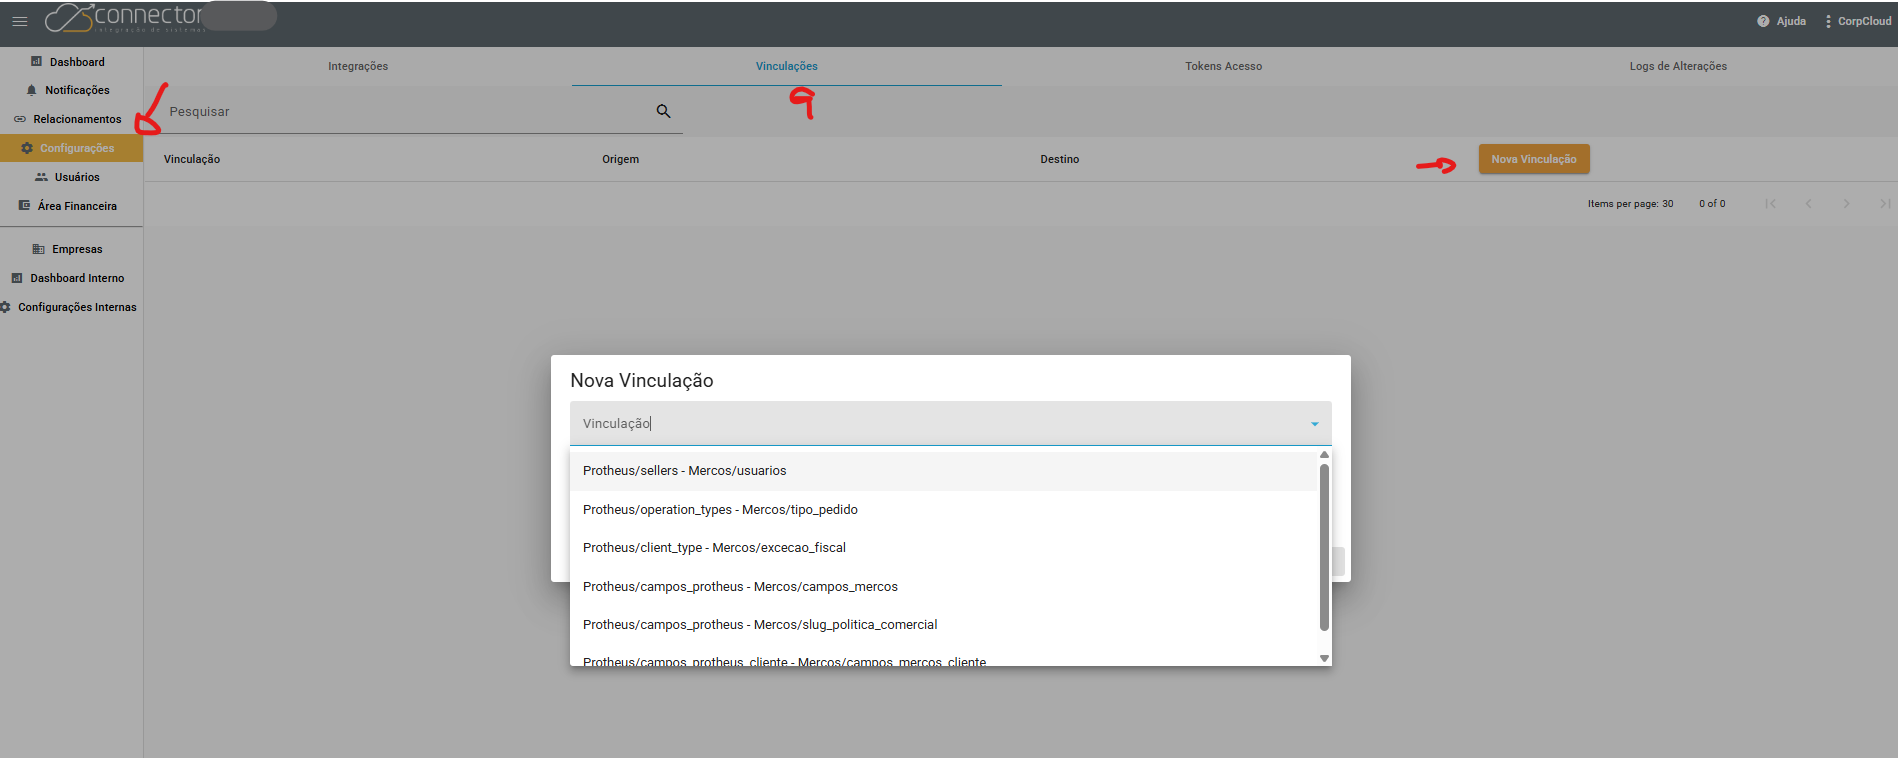Click the dropdown list scrollbar down arrow
The image size is (1898, 758).
point(1324,658)
